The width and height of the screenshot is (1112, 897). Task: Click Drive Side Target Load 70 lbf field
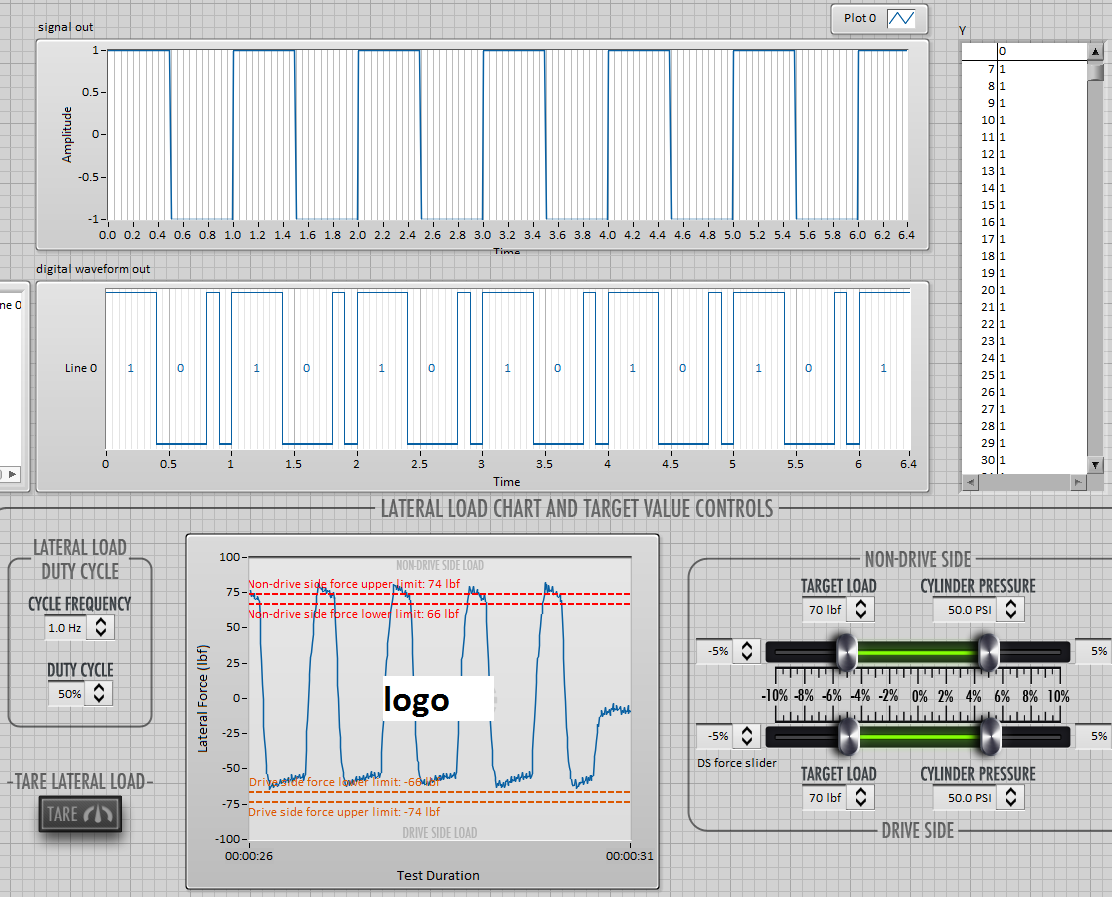pyautogui.click(x=825, y=798)
